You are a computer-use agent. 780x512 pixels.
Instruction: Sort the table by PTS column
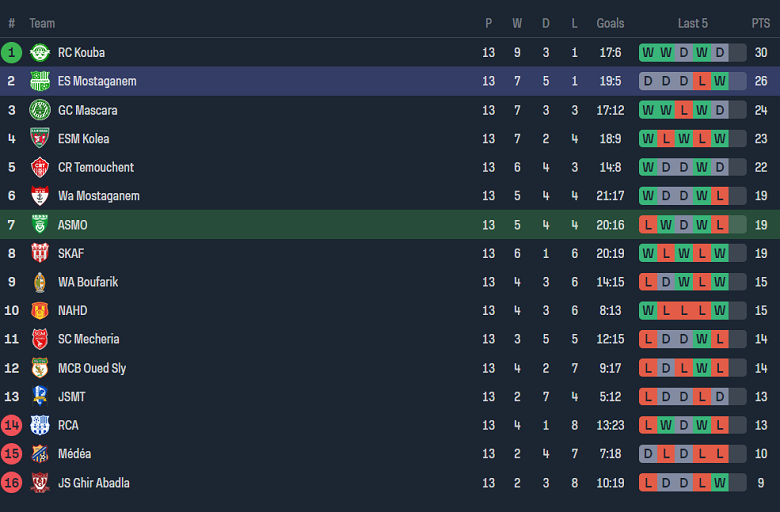(x=761, y=23)
